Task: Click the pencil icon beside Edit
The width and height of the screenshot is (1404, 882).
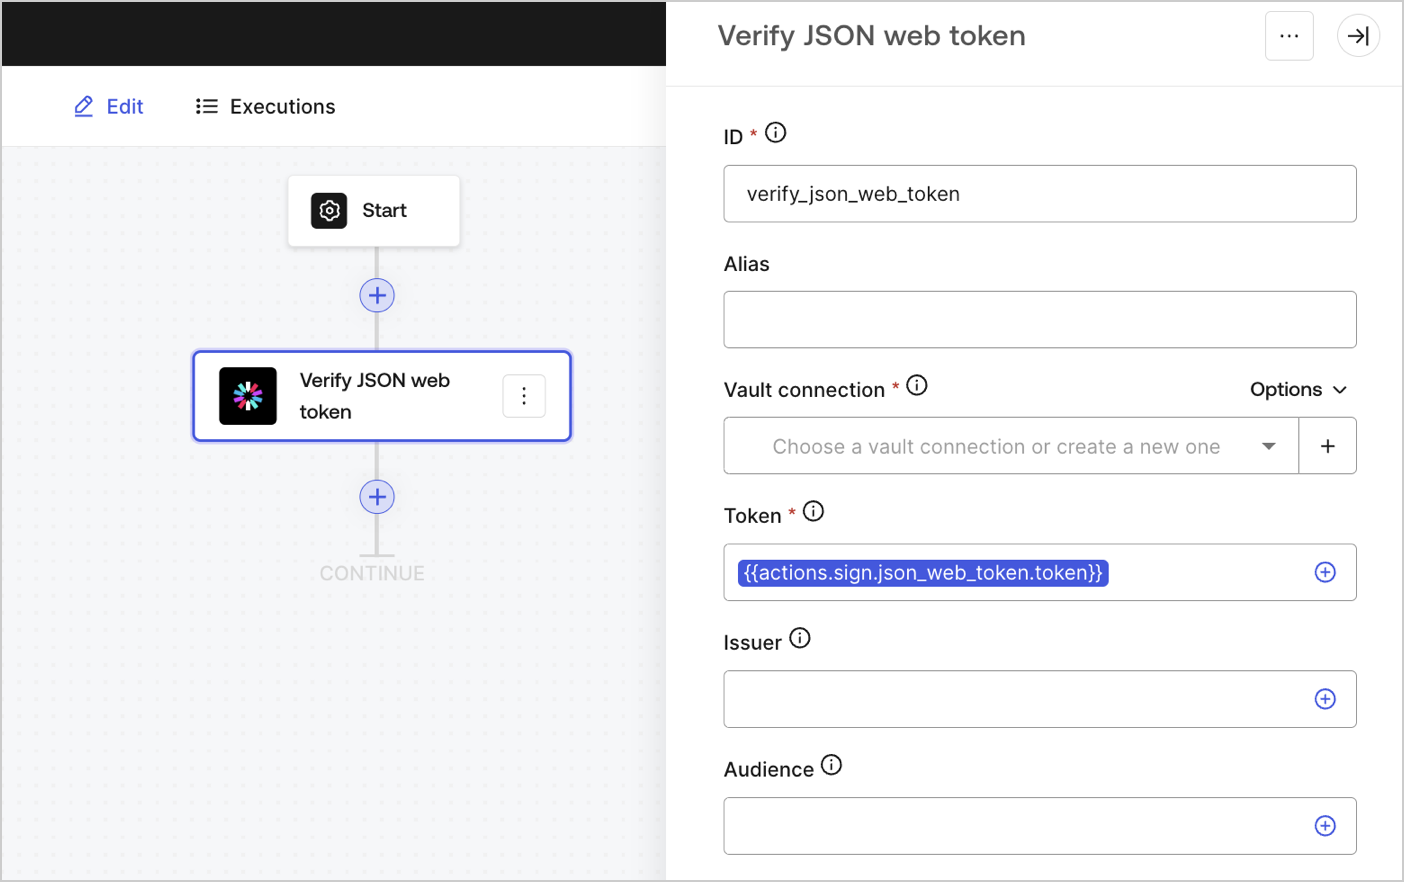Action: click(x=84, y=106)
